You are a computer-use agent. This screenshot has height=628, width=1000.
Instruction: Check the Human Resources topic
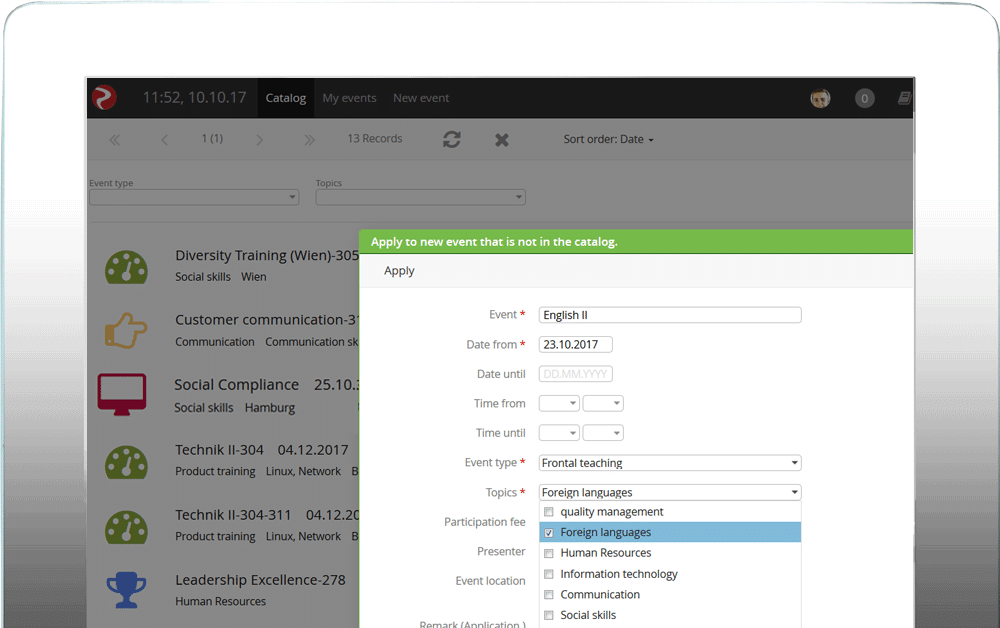click(x=548, y=553)
